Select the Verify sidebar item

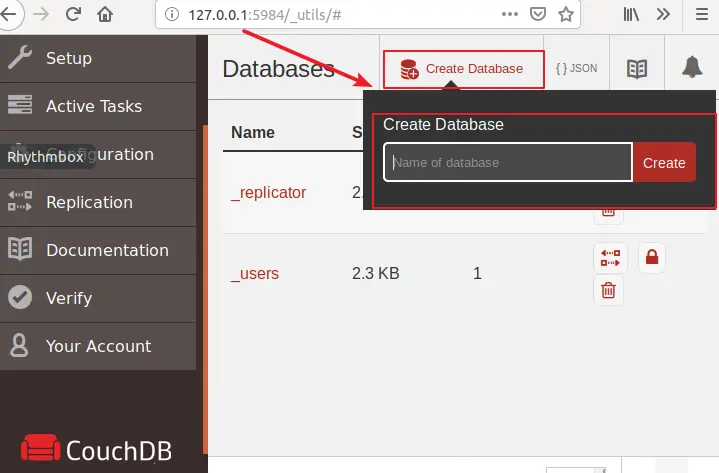(x=98, y=298)
